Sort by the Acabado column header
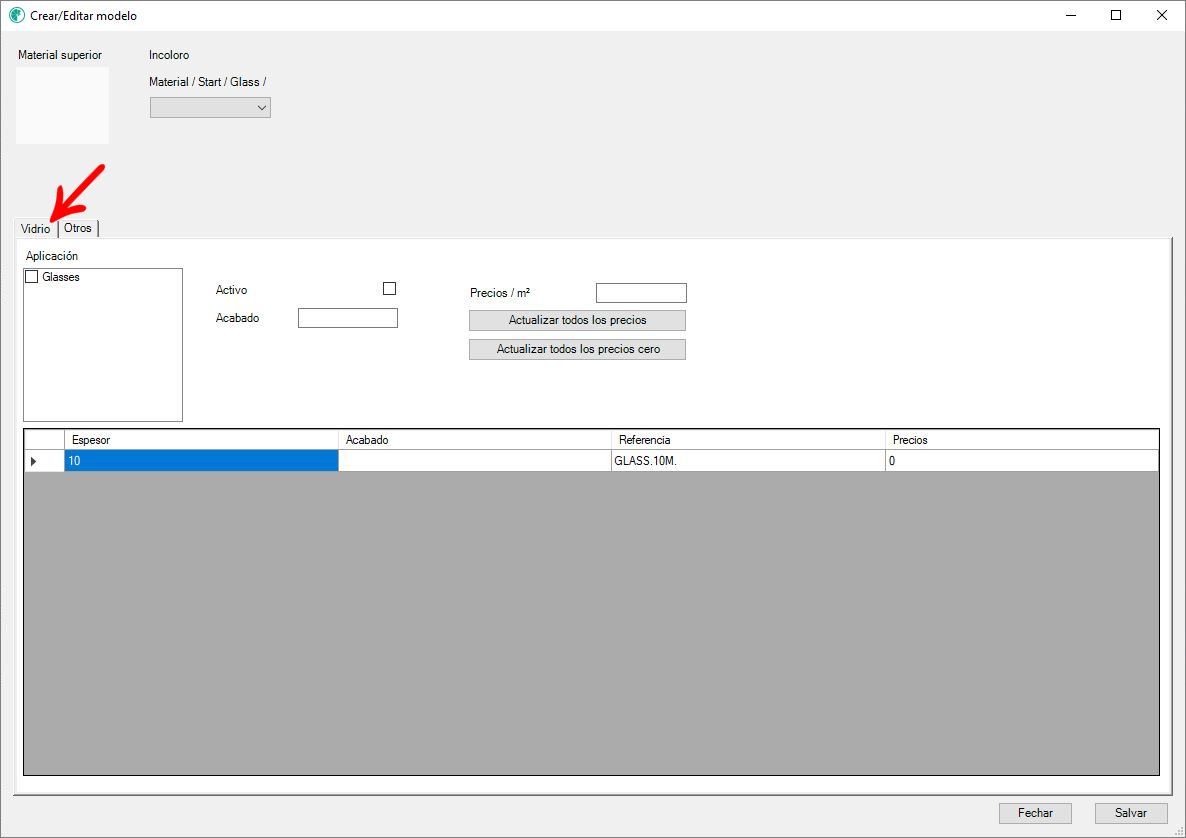 click(475, 439)
